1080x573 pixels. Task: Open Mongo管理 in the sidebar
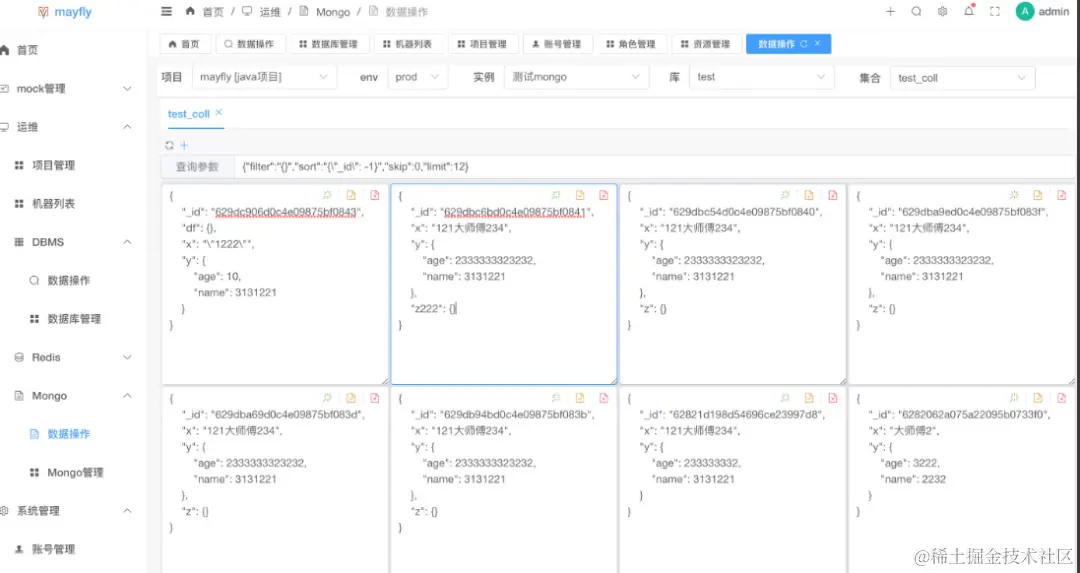[75, 472]
